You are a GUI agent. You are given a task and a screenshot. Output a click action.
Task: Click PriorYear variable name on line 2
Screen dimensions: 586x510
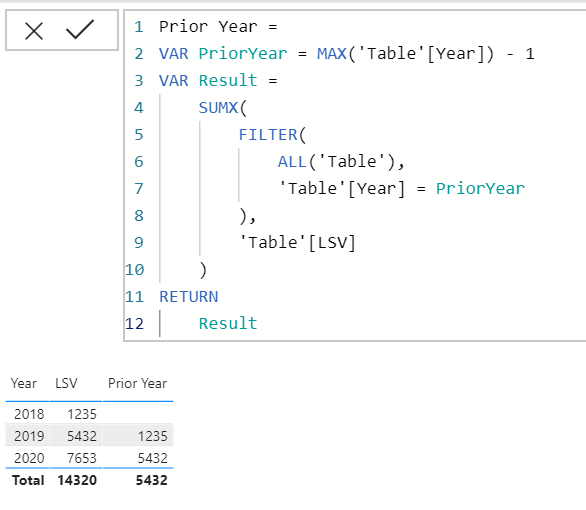[243, 54]
